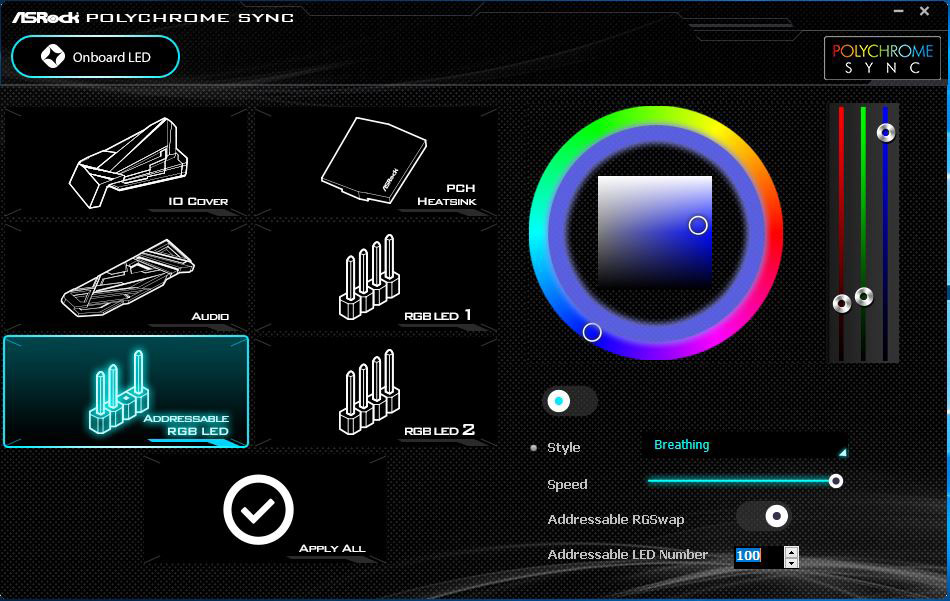
Task: Click the ASRock logo in title bar
Action: [45, 17]
